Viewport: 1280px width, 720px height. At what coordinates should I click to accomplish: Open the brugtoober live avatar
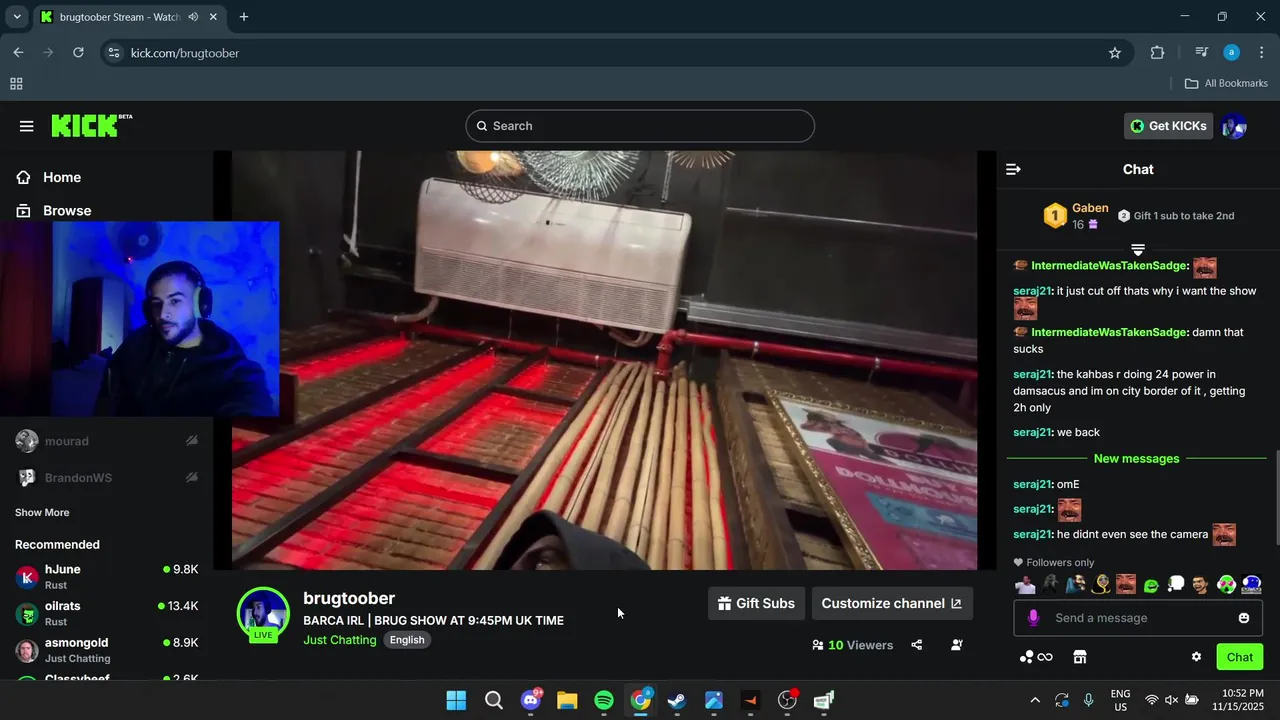(x=263, y=613)
